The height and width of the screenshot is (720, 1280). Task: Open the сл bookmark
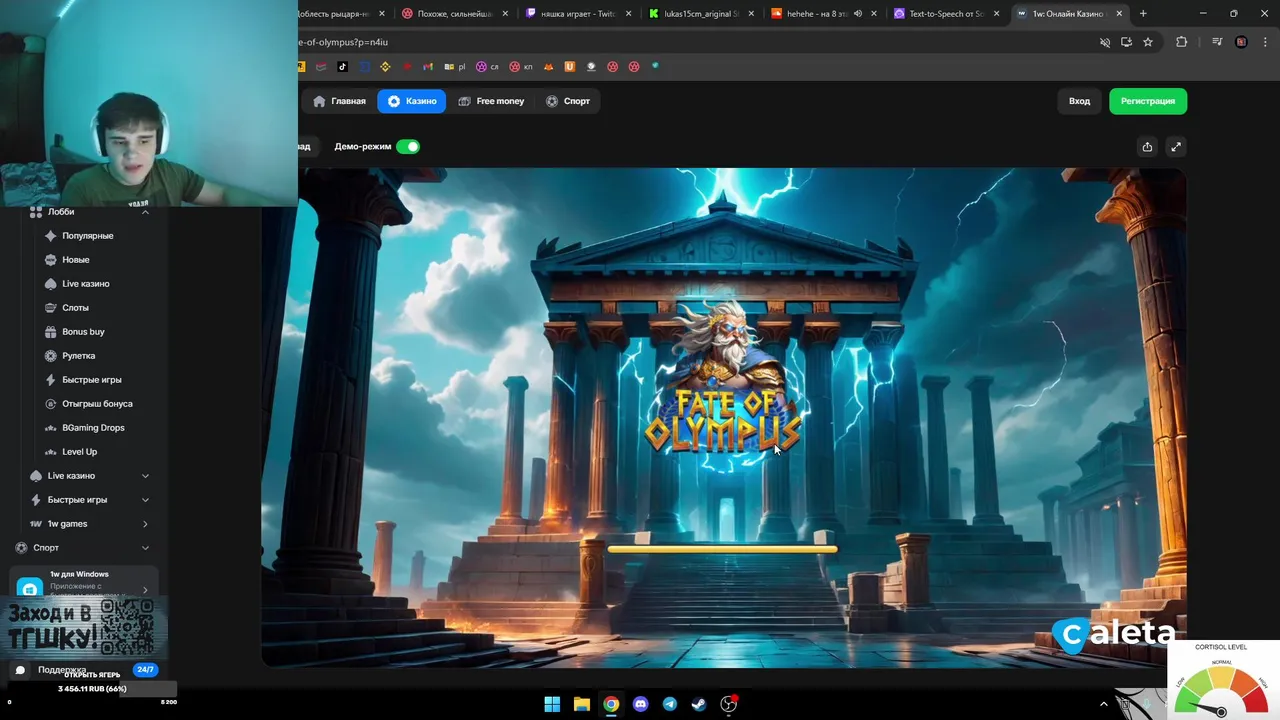(x=487, y=67)
